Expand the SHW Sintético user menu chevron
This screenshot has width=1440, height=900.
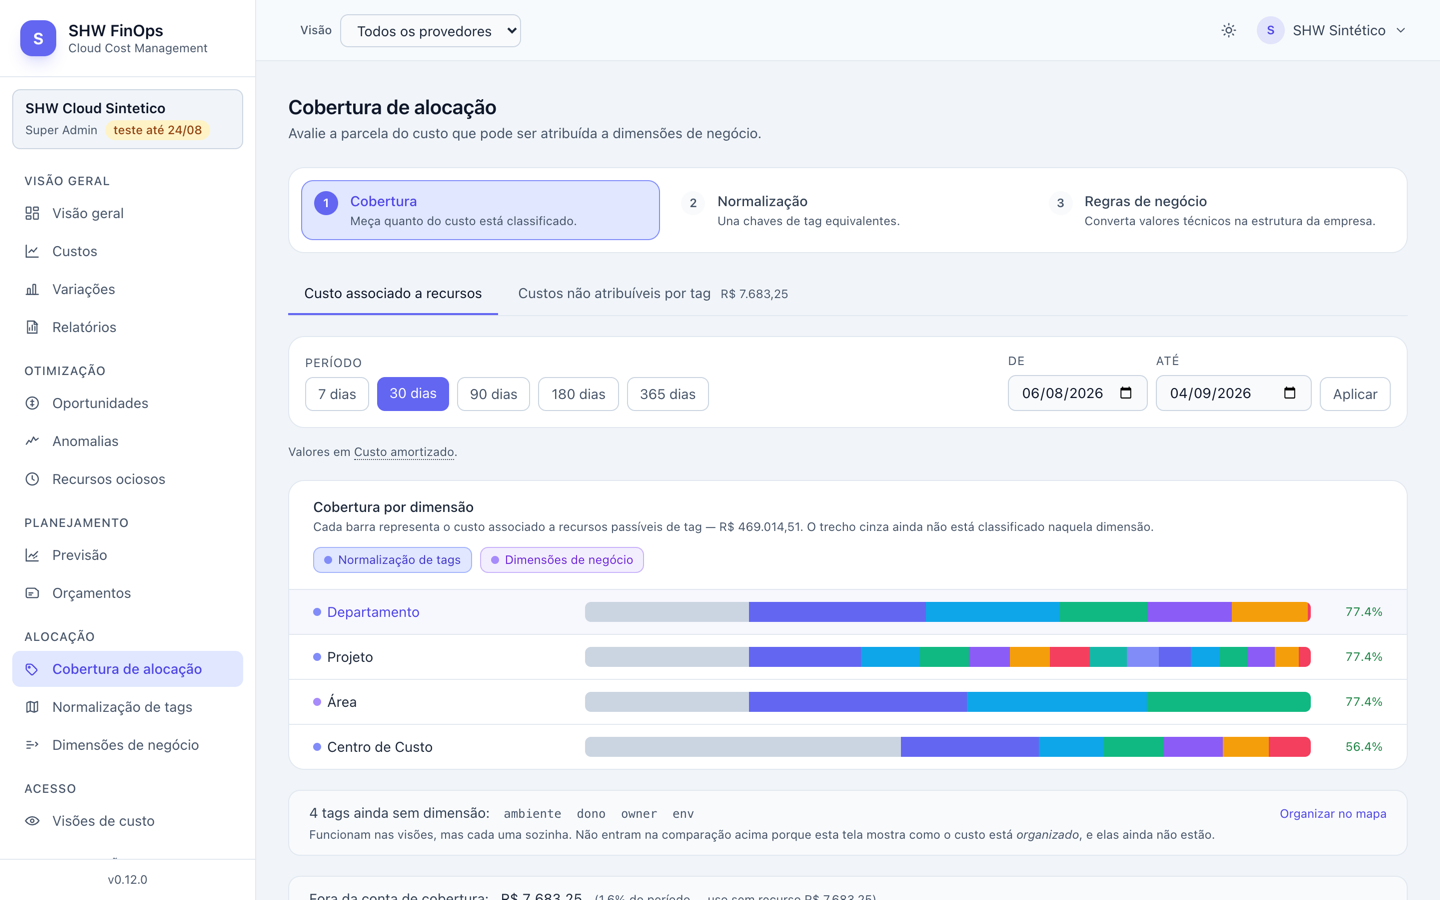pyautogui.click(x=1401, y=31)
